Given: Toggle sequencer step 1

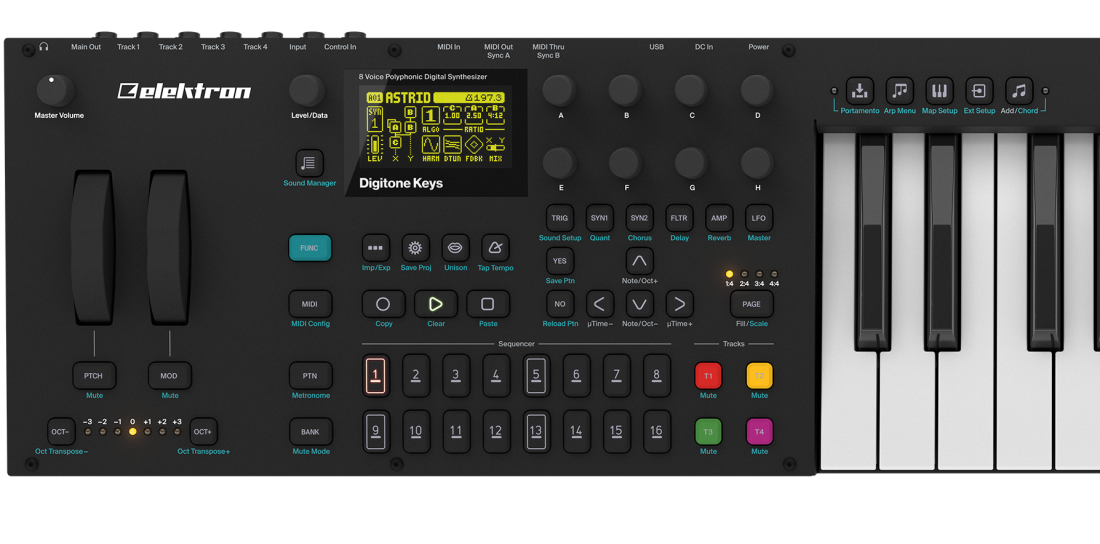Looking at the screenshot, I should (x=376, y=376).
